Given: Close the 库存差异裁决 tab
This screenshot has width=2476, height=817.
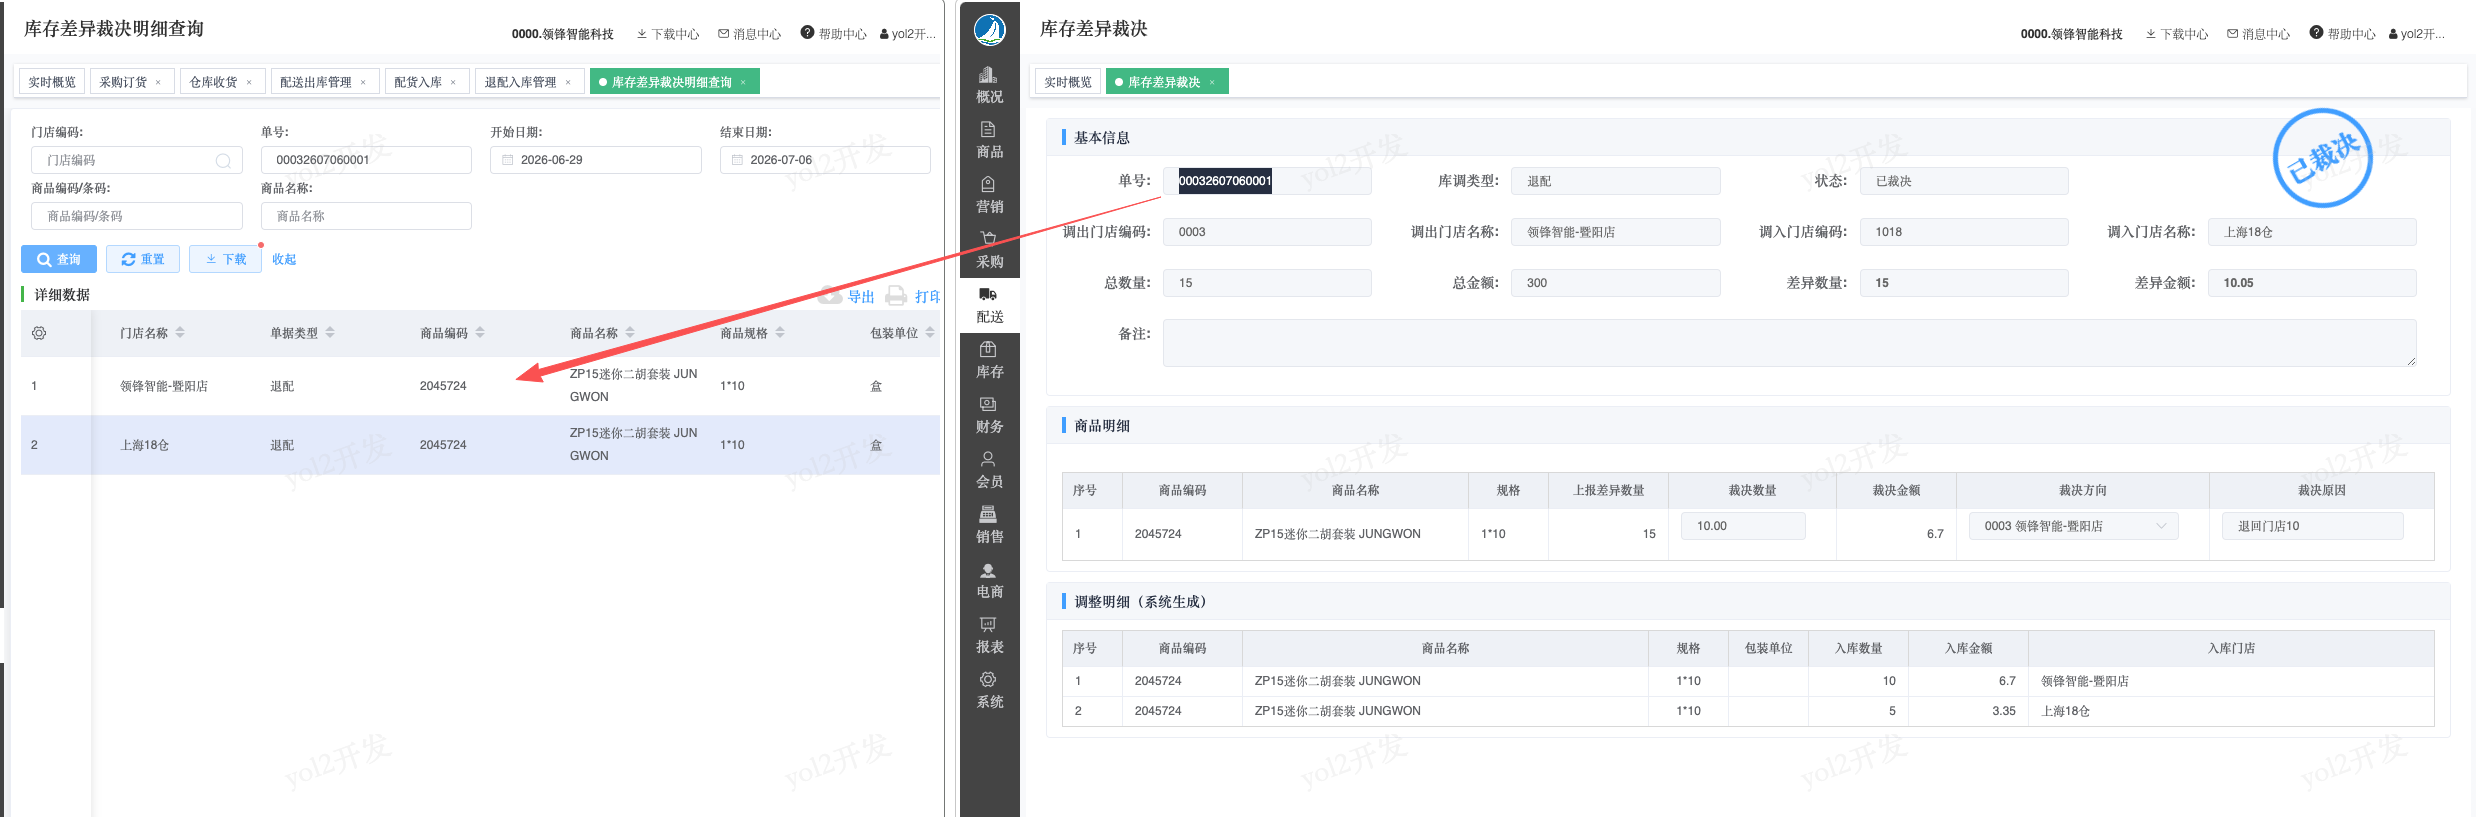Looking at the screenshot, I should point(1211,82).
